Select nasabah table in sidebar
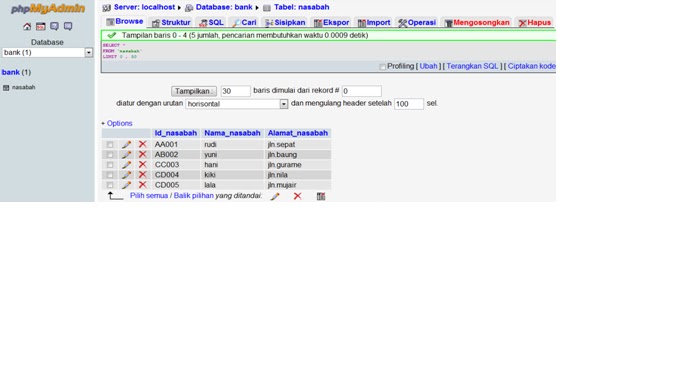683x384 pixels. click(24, 88)
